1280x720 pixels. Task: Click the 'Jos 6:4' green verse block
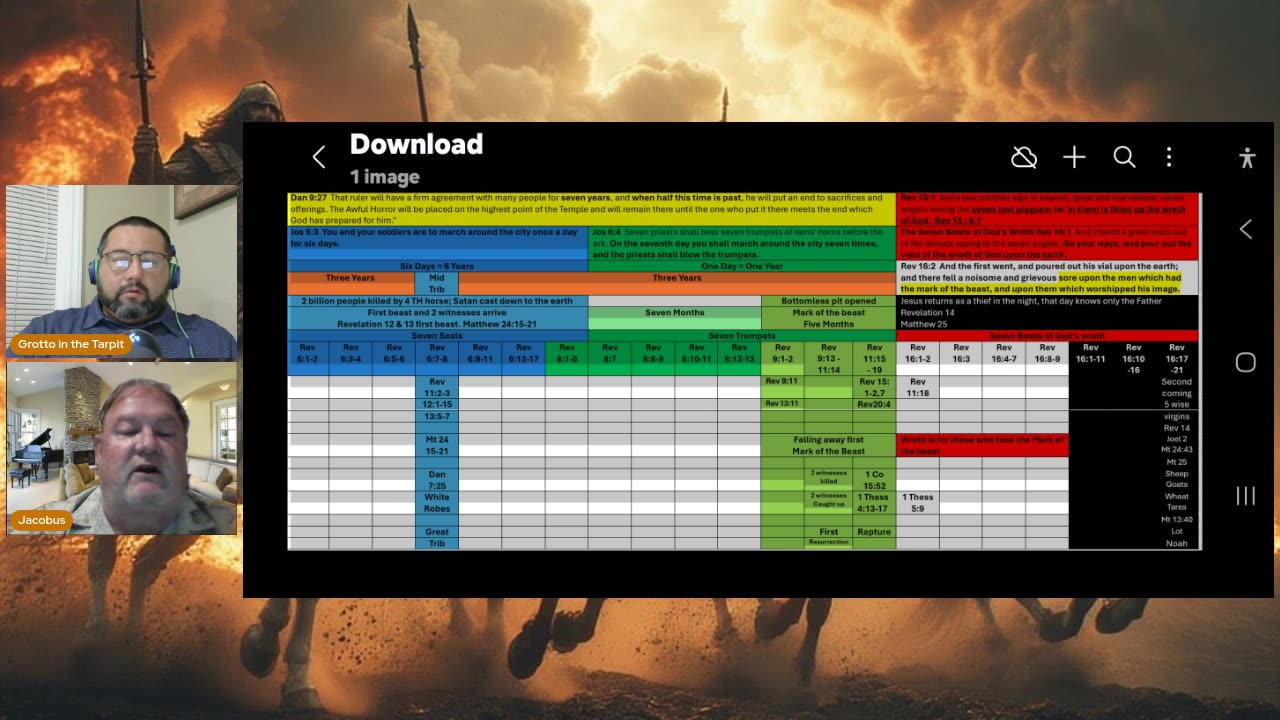point(742,243)
